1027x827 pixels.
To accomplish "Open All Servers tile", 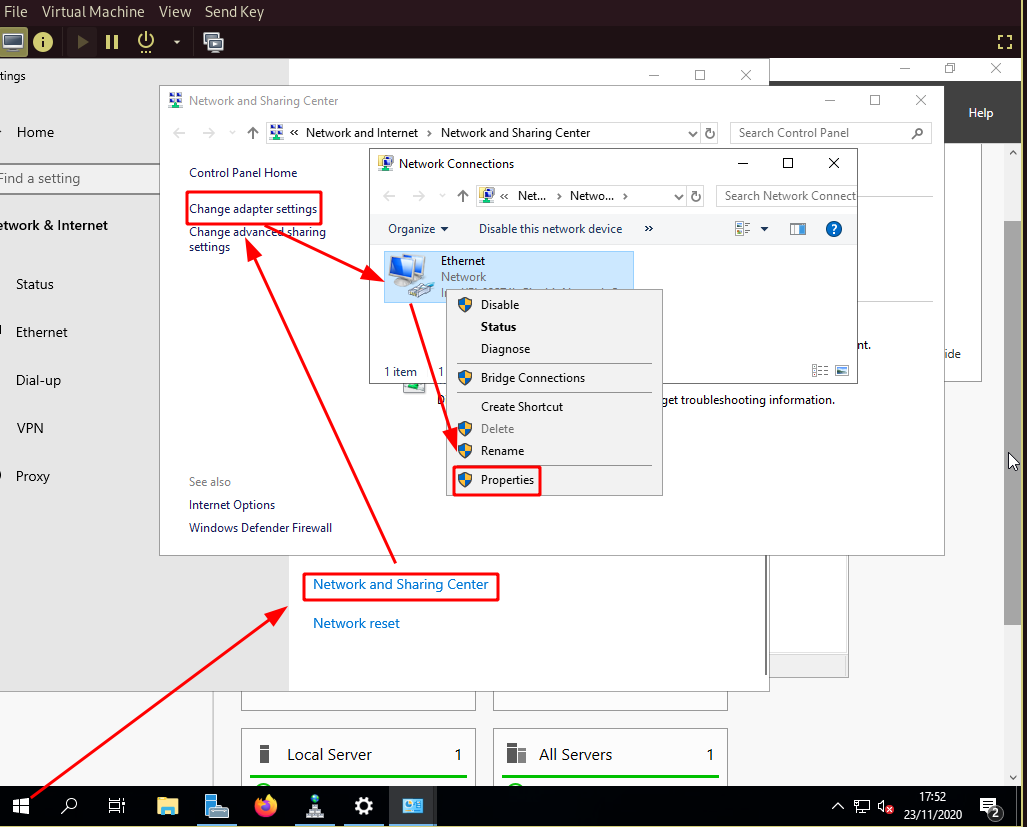I will click(610, 755).
